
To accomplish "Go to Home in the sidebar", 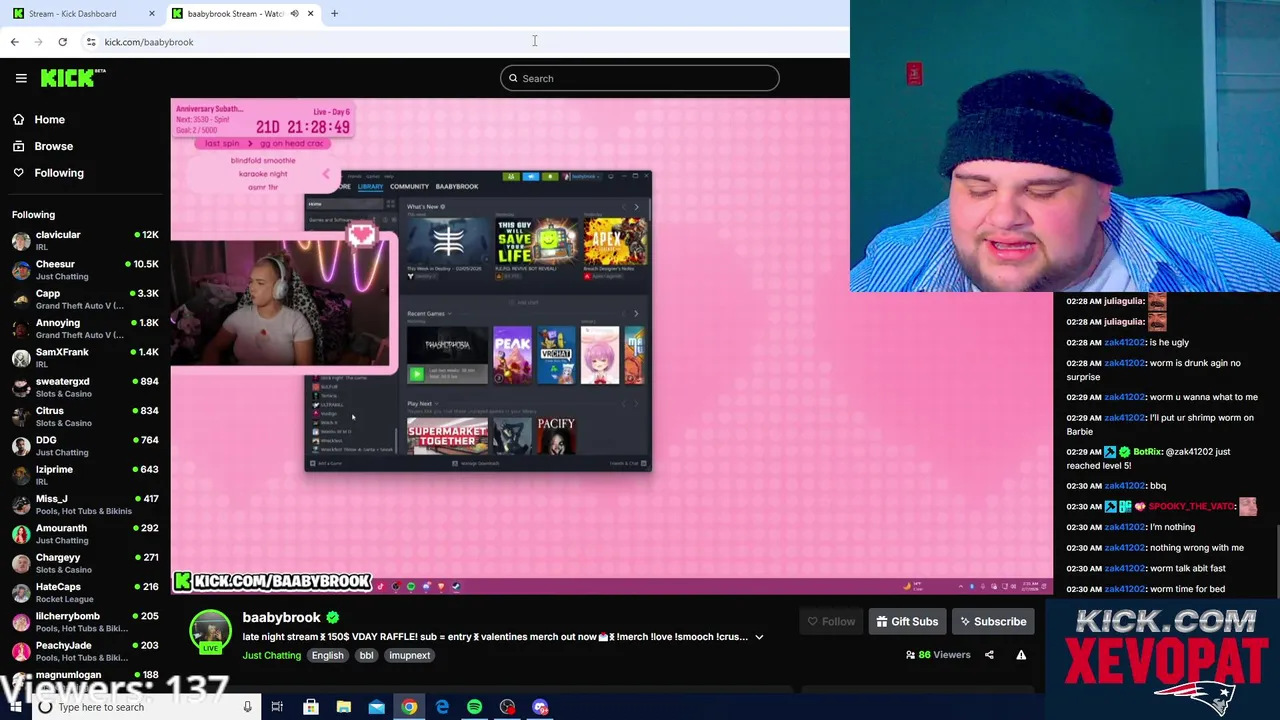I will (x=49, y=119).
